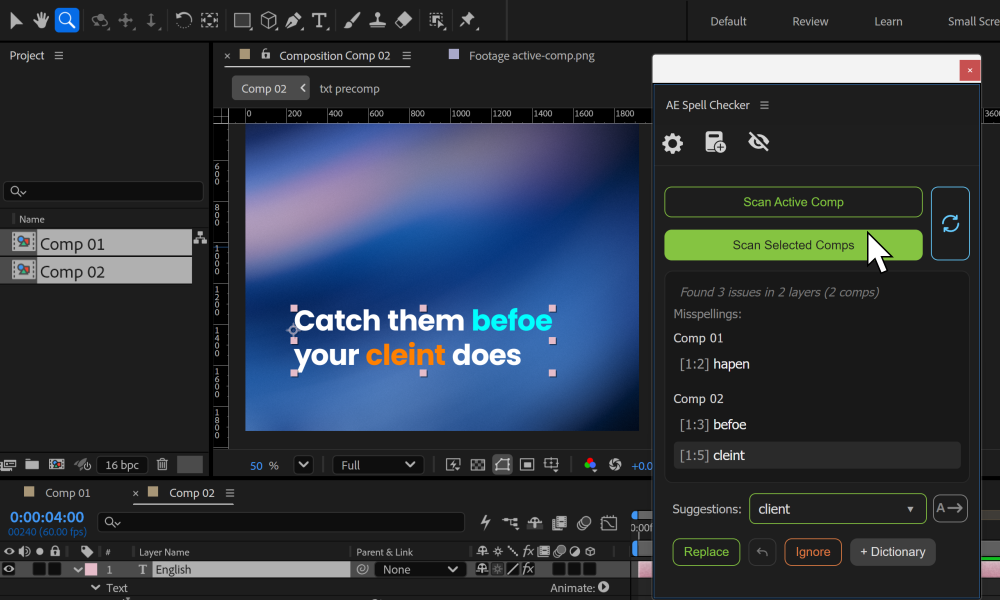
Task: Create a new folder in Project panel
Action: click(x=32, y=465)
